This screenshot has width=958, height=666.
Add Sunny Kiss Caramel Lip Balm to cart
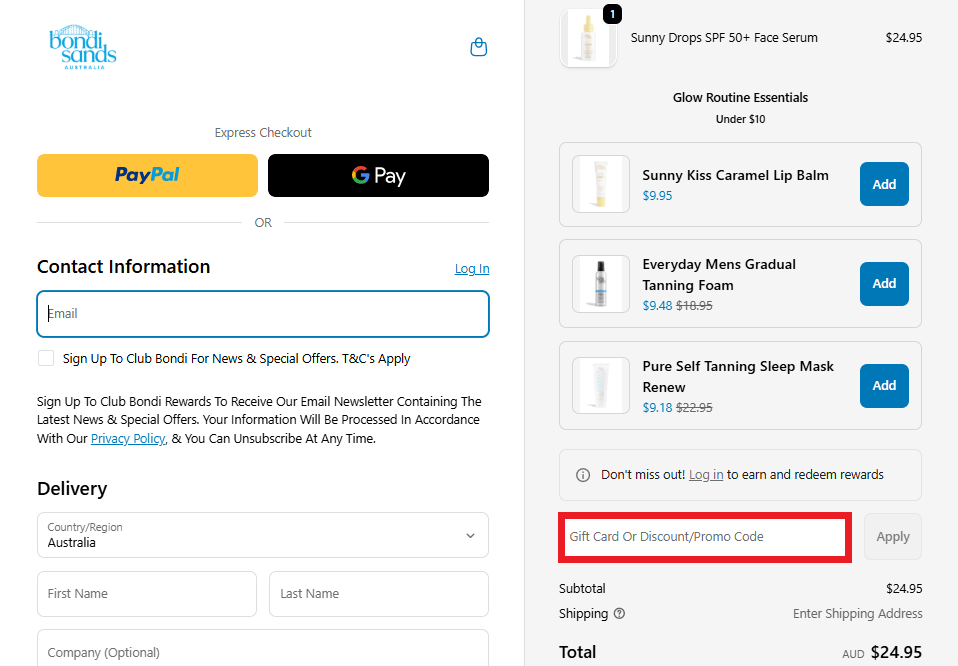[x=884, y=184]
